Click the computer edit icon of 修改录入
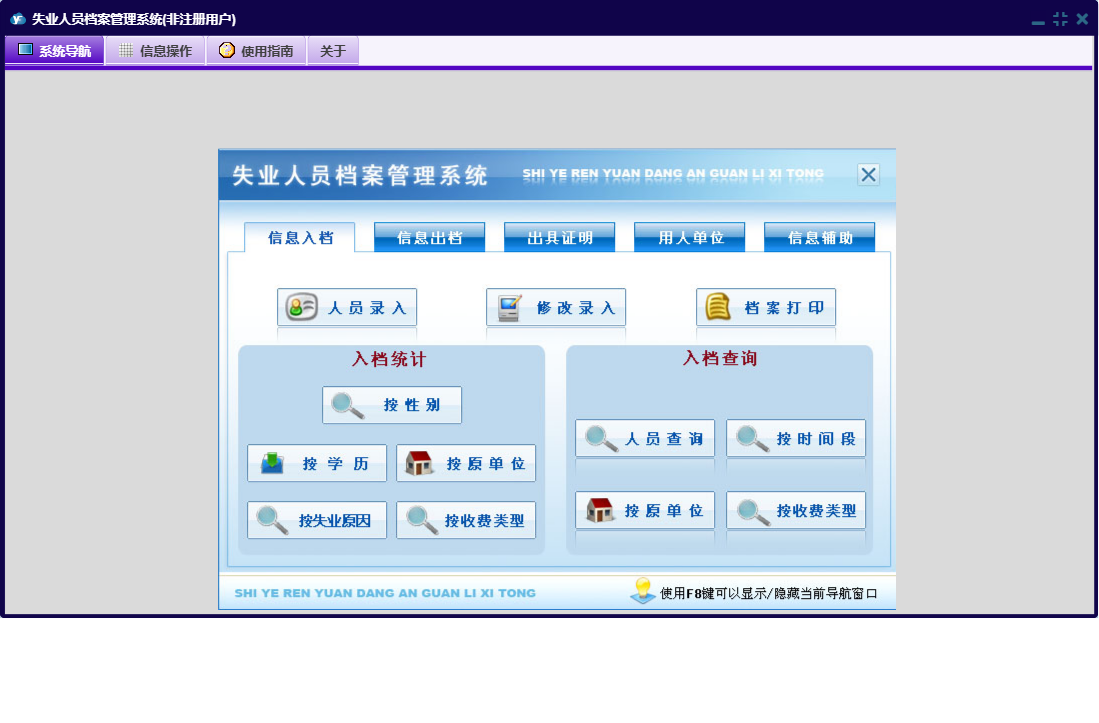 (x=510, y=308)
